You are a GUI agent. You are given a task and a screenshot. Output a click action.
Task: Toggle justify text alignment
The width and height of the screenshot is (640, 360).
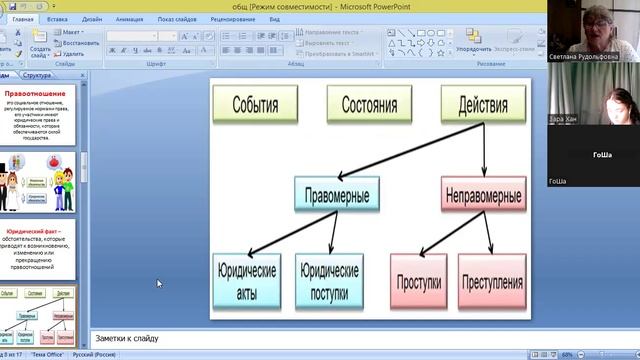[x=261, y=50]
